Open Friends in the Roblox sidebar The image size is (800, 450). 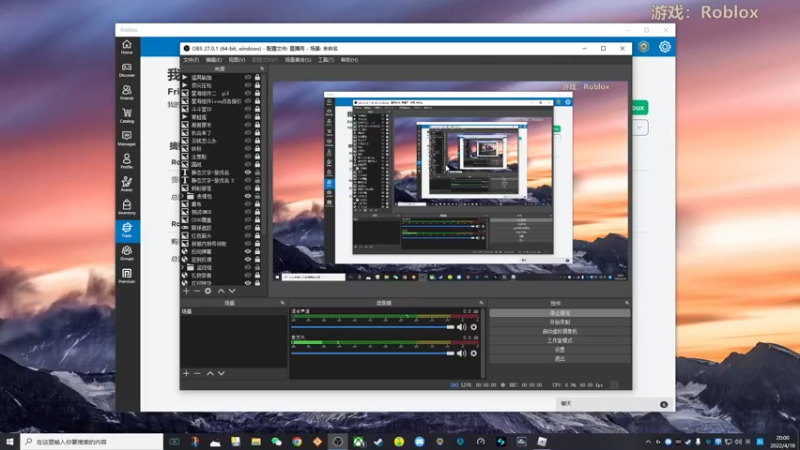click(x=127, y=93)
